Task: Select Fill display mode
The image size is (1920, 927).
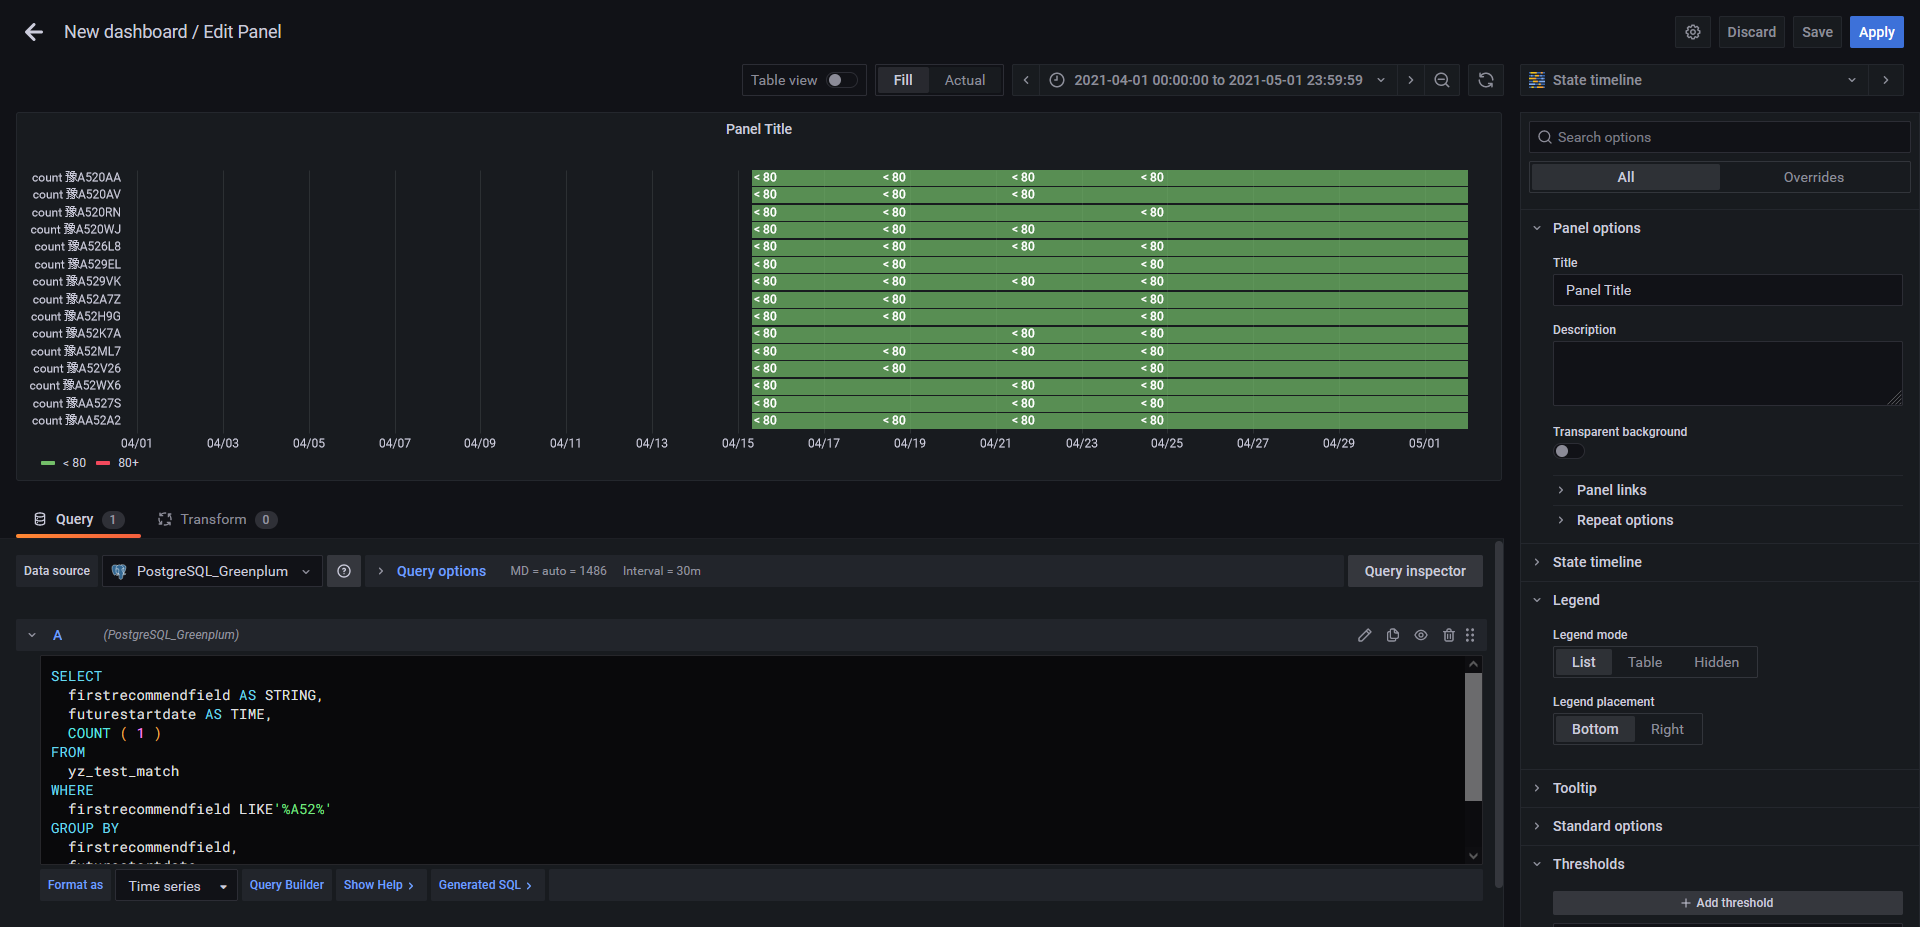Action: point(903,80)
